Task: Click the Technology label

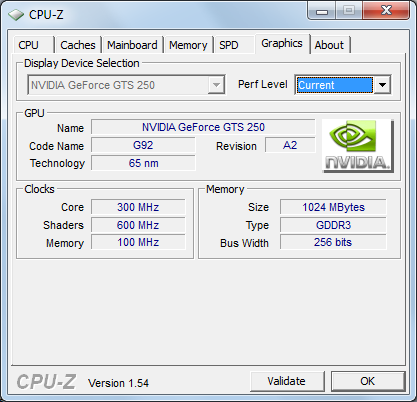Action: 57,163
